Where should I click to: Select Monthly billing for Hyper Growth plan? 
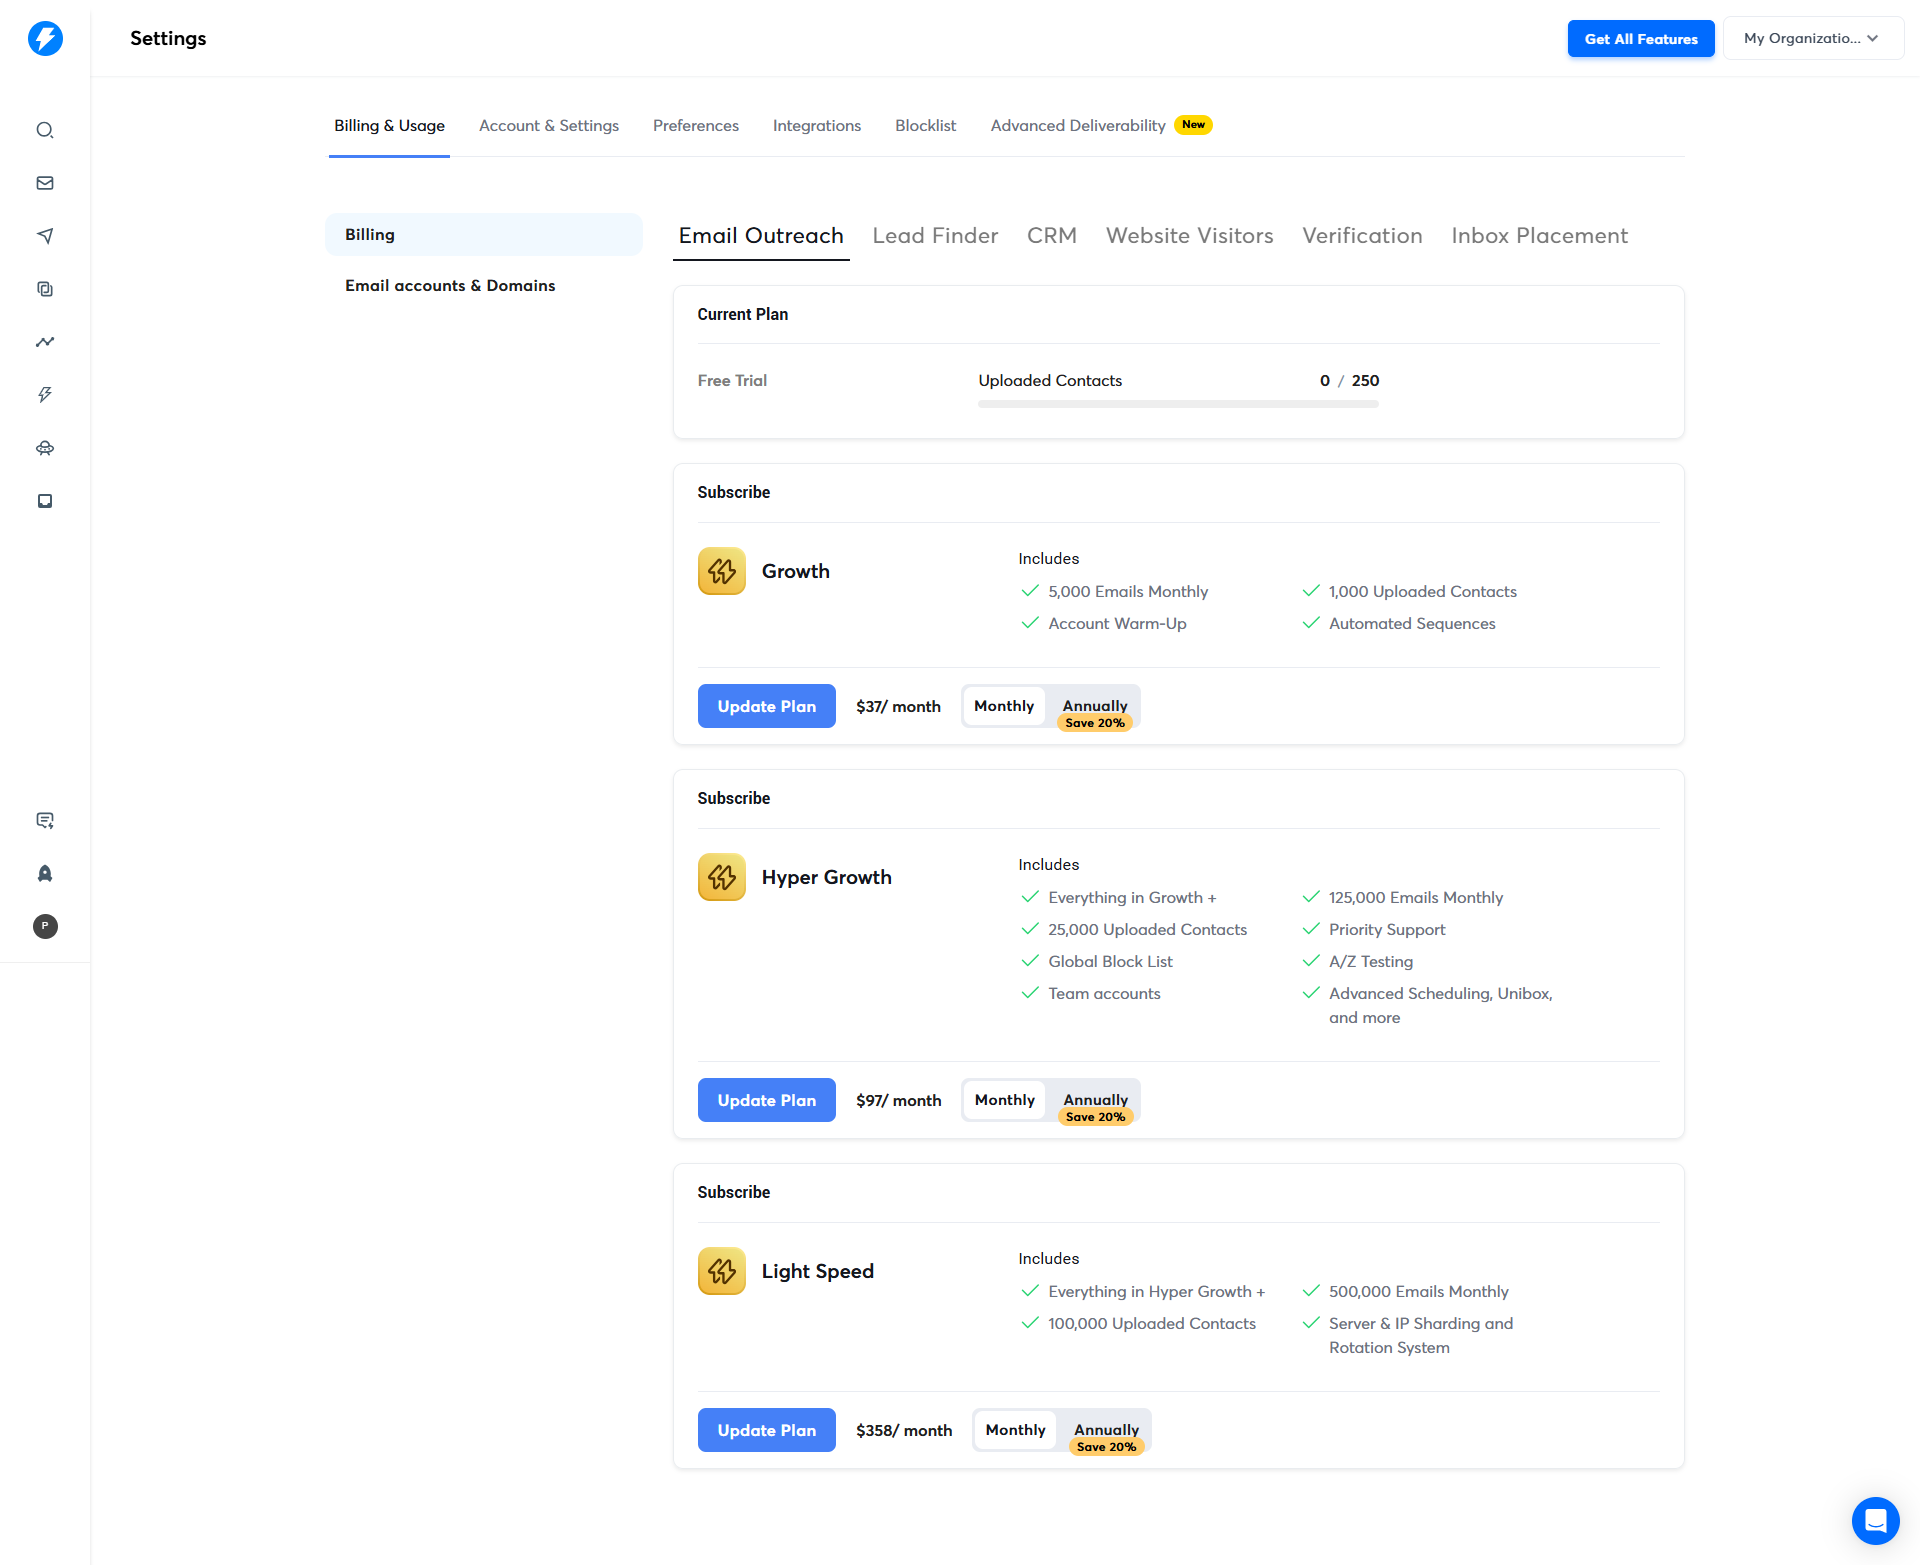point(1004,1100)
